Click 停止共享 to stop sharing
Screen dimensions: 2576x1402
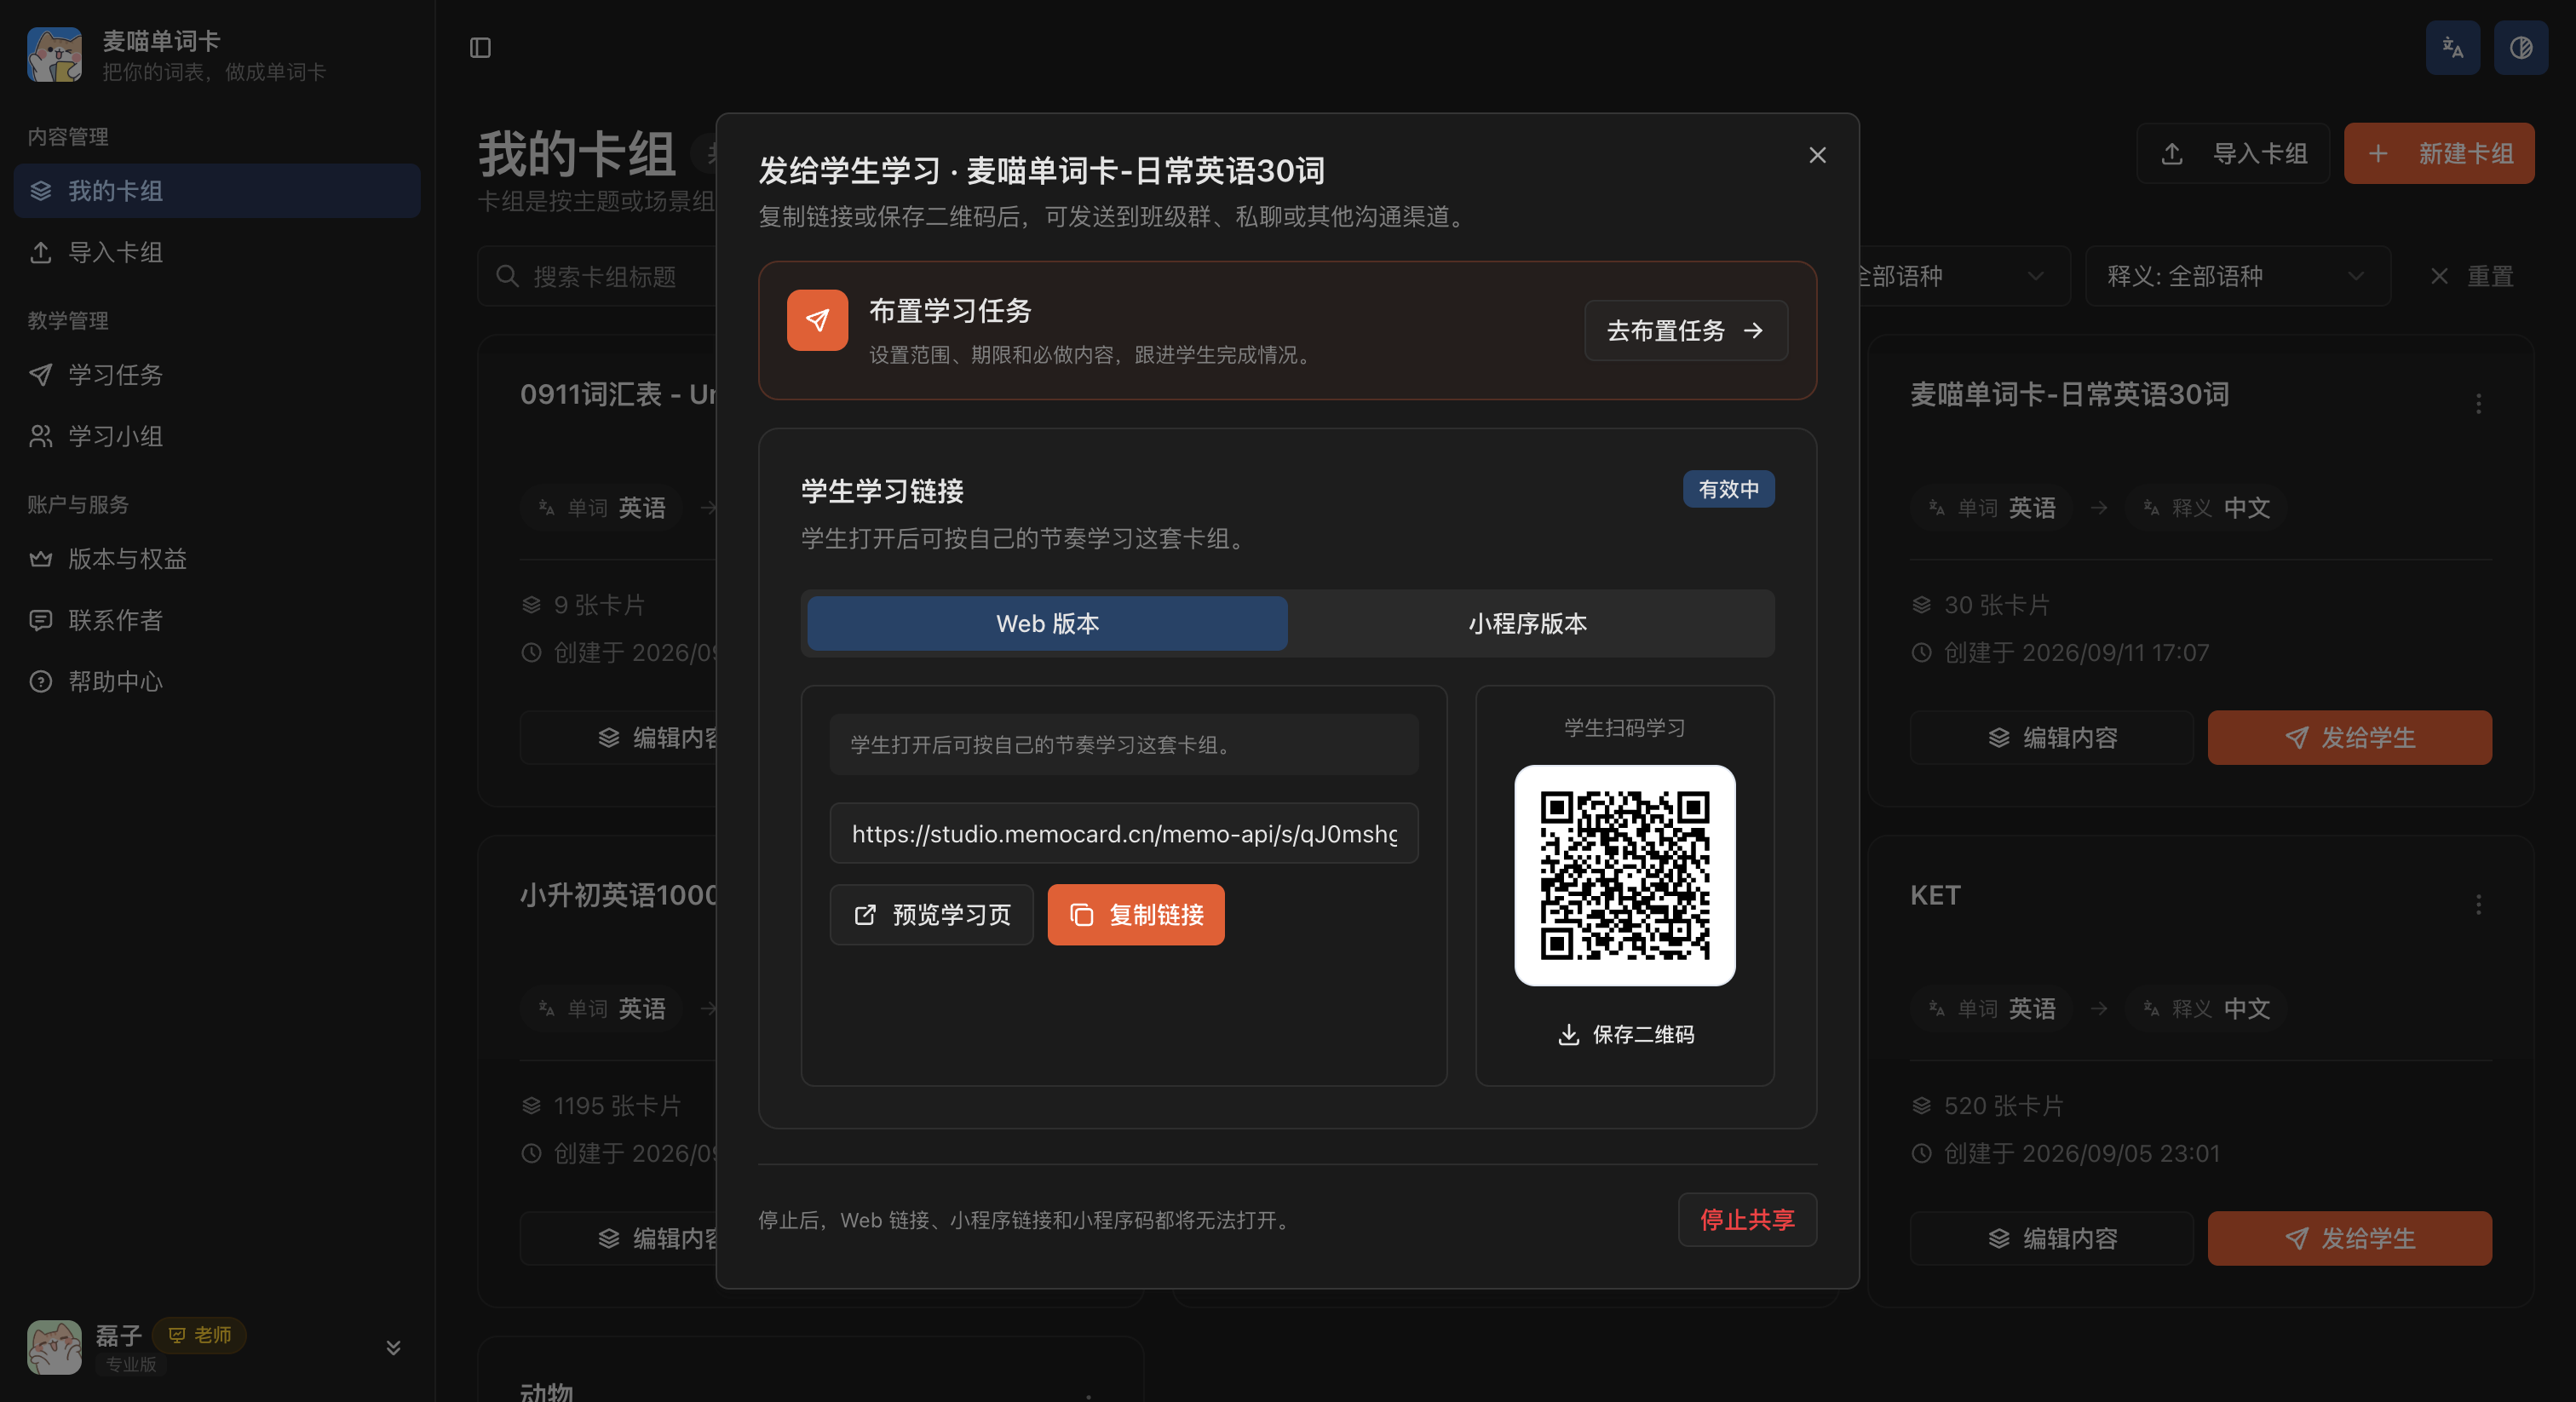pos(1747,1219)
